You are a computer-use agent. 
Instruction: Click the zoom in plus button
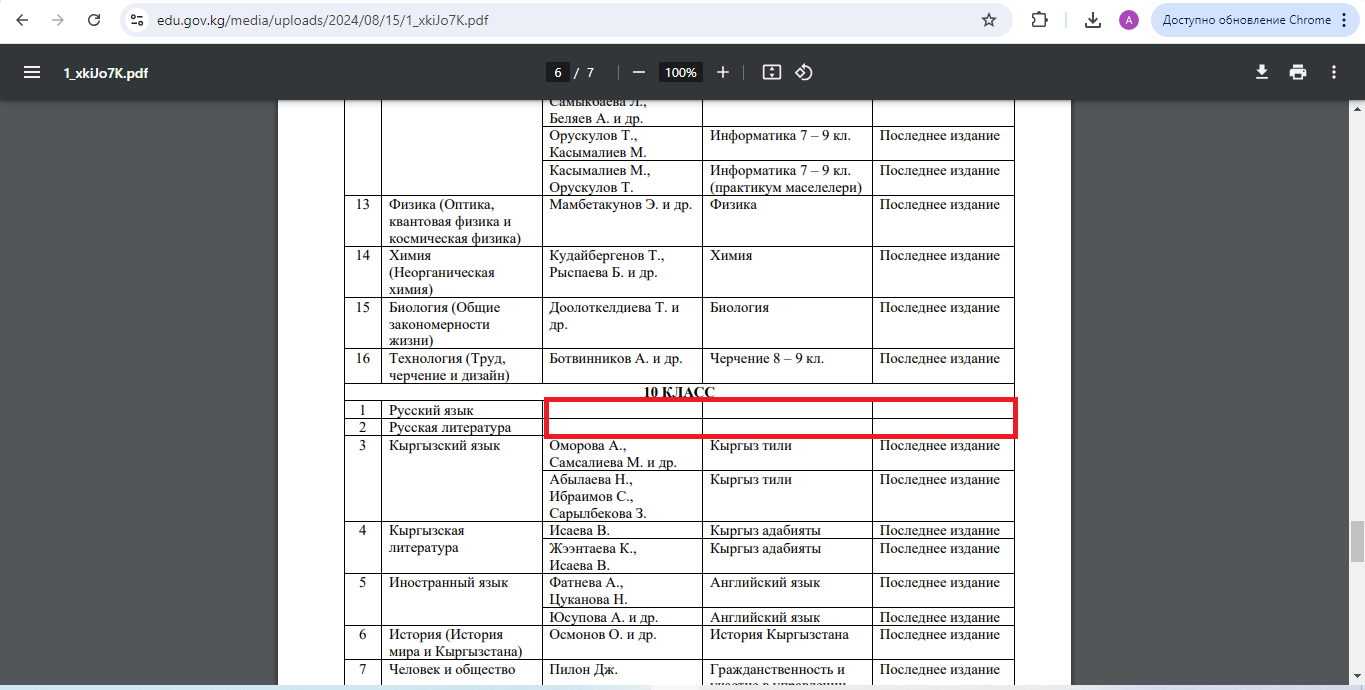coord(723,72)
